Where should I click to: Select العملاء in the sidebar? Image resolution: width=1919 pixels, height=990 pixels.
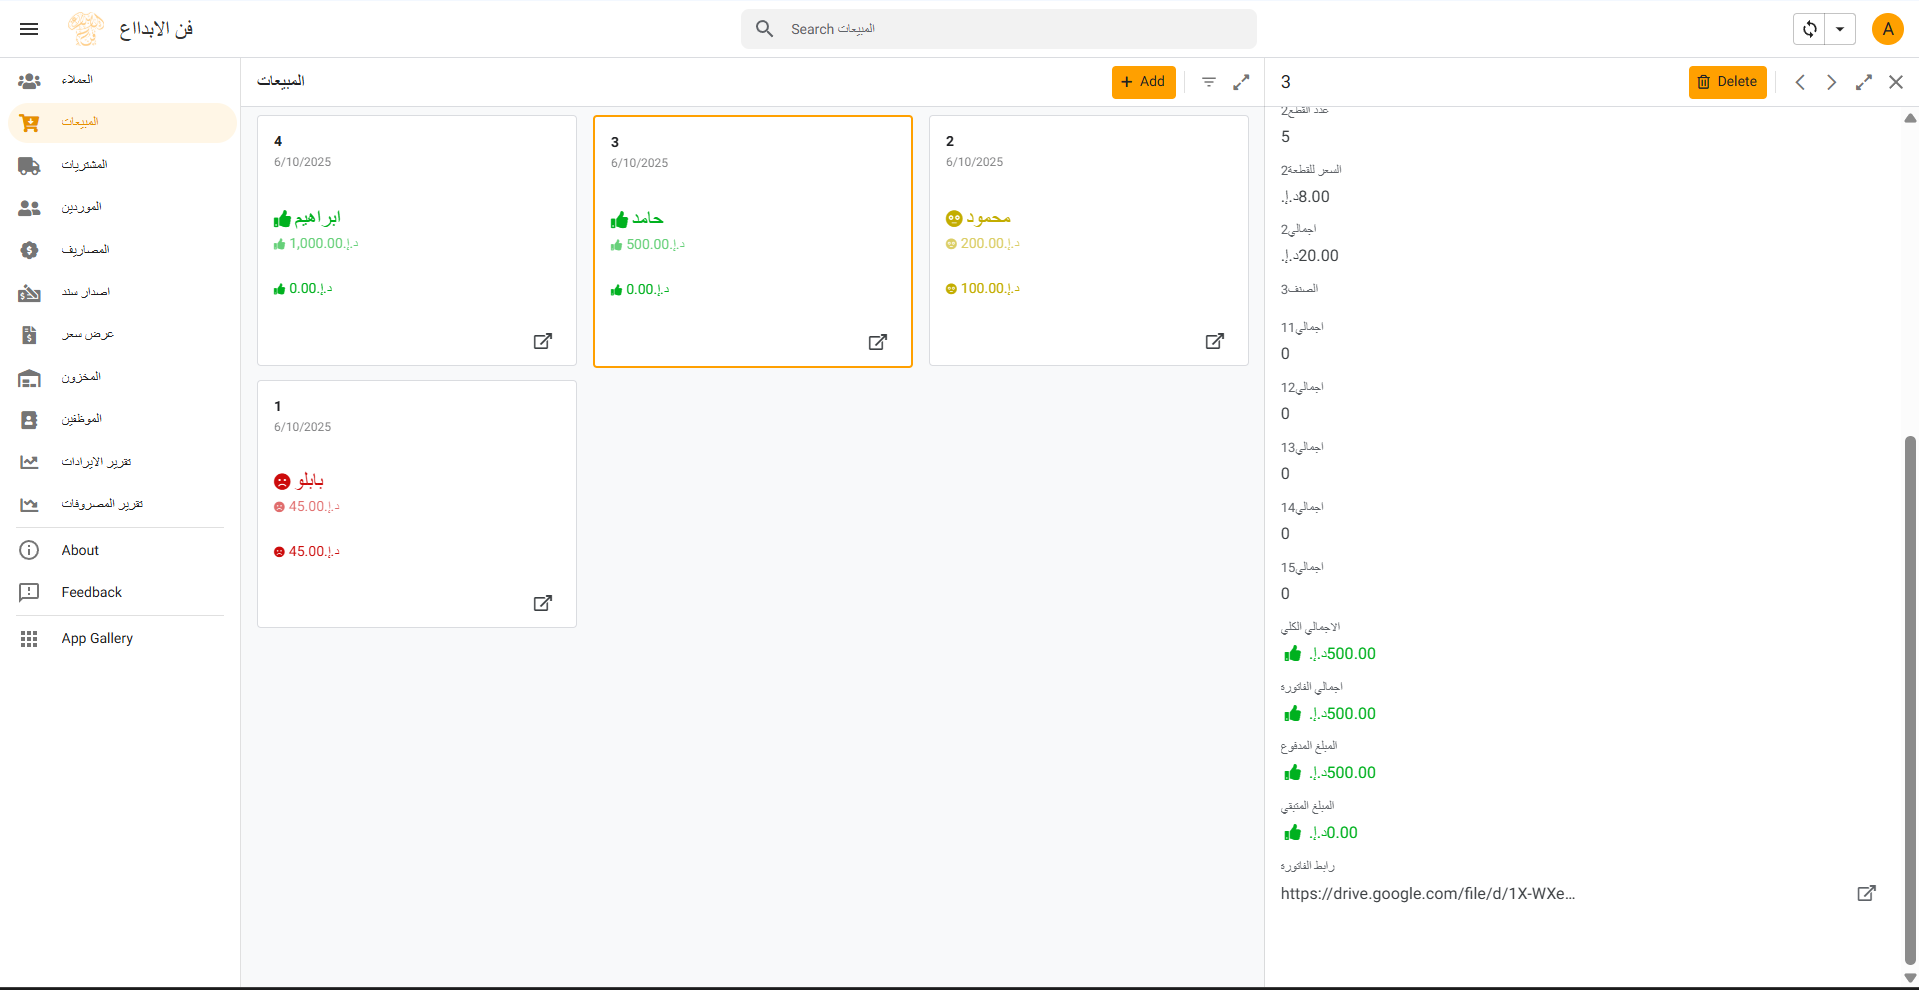point(77,80)
